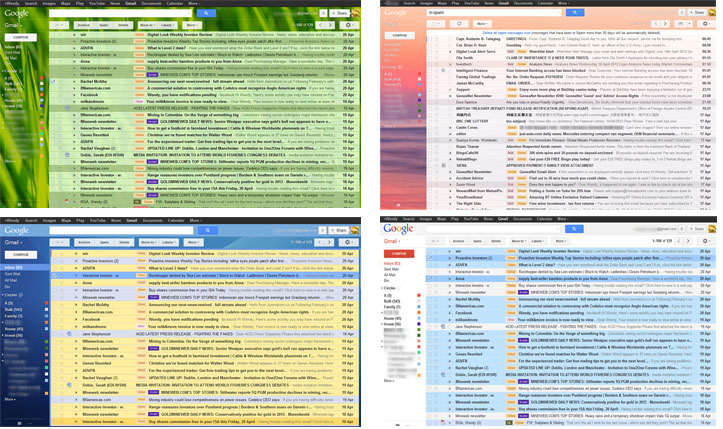
Task: Click Spam button in blue-theme toolbar
Action: (x=105, y=242)
